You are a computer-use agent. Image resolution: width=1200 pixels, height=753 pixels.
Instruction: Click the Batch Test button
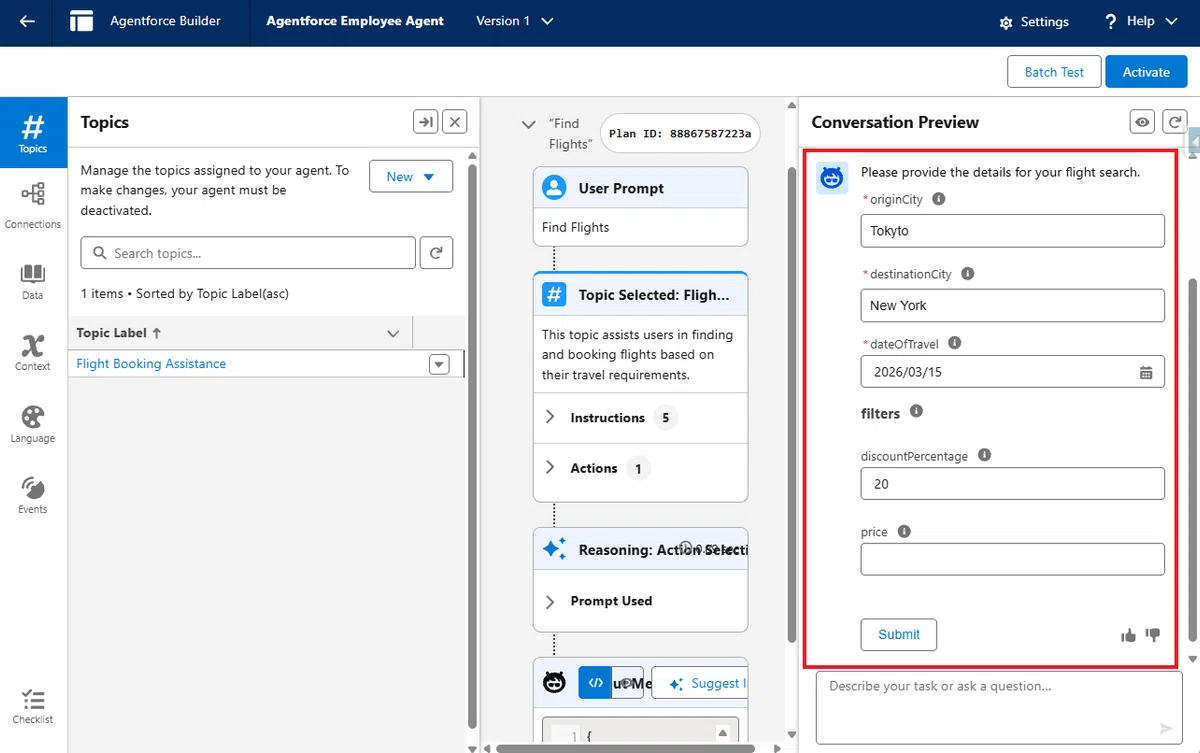tap(1054, 72)
